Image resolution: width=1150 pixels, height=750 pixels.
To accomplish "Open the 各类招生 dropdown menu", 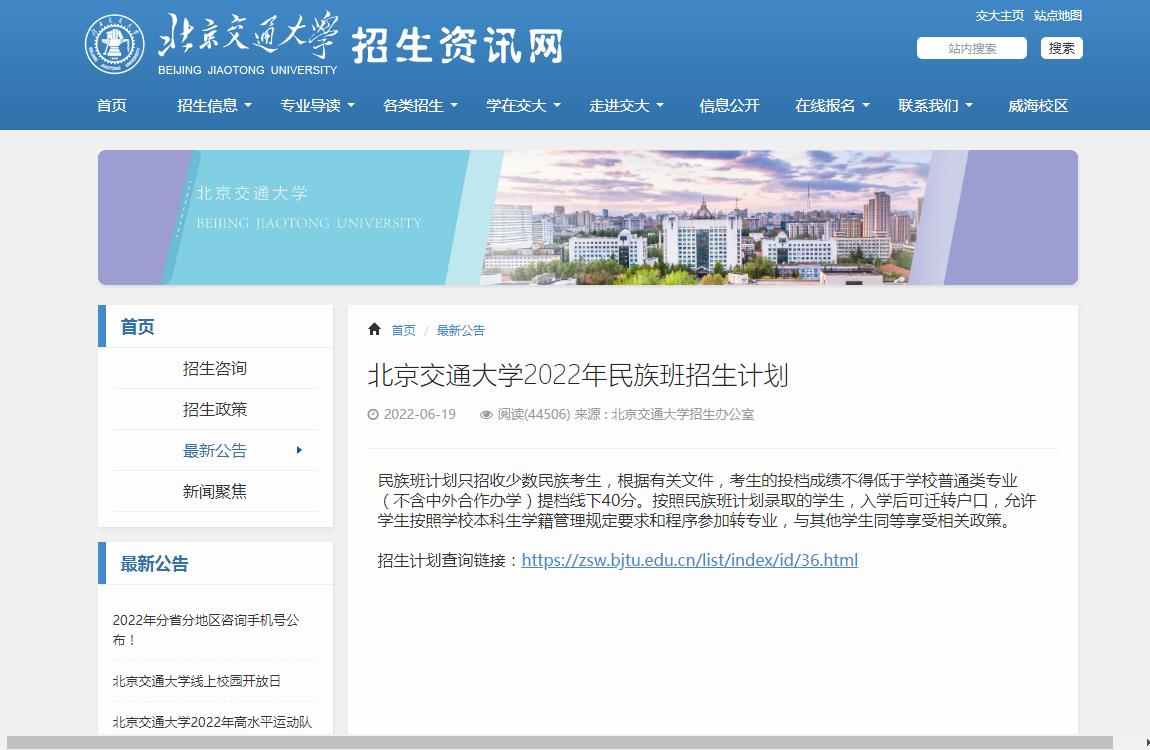I will click(420, 106).
